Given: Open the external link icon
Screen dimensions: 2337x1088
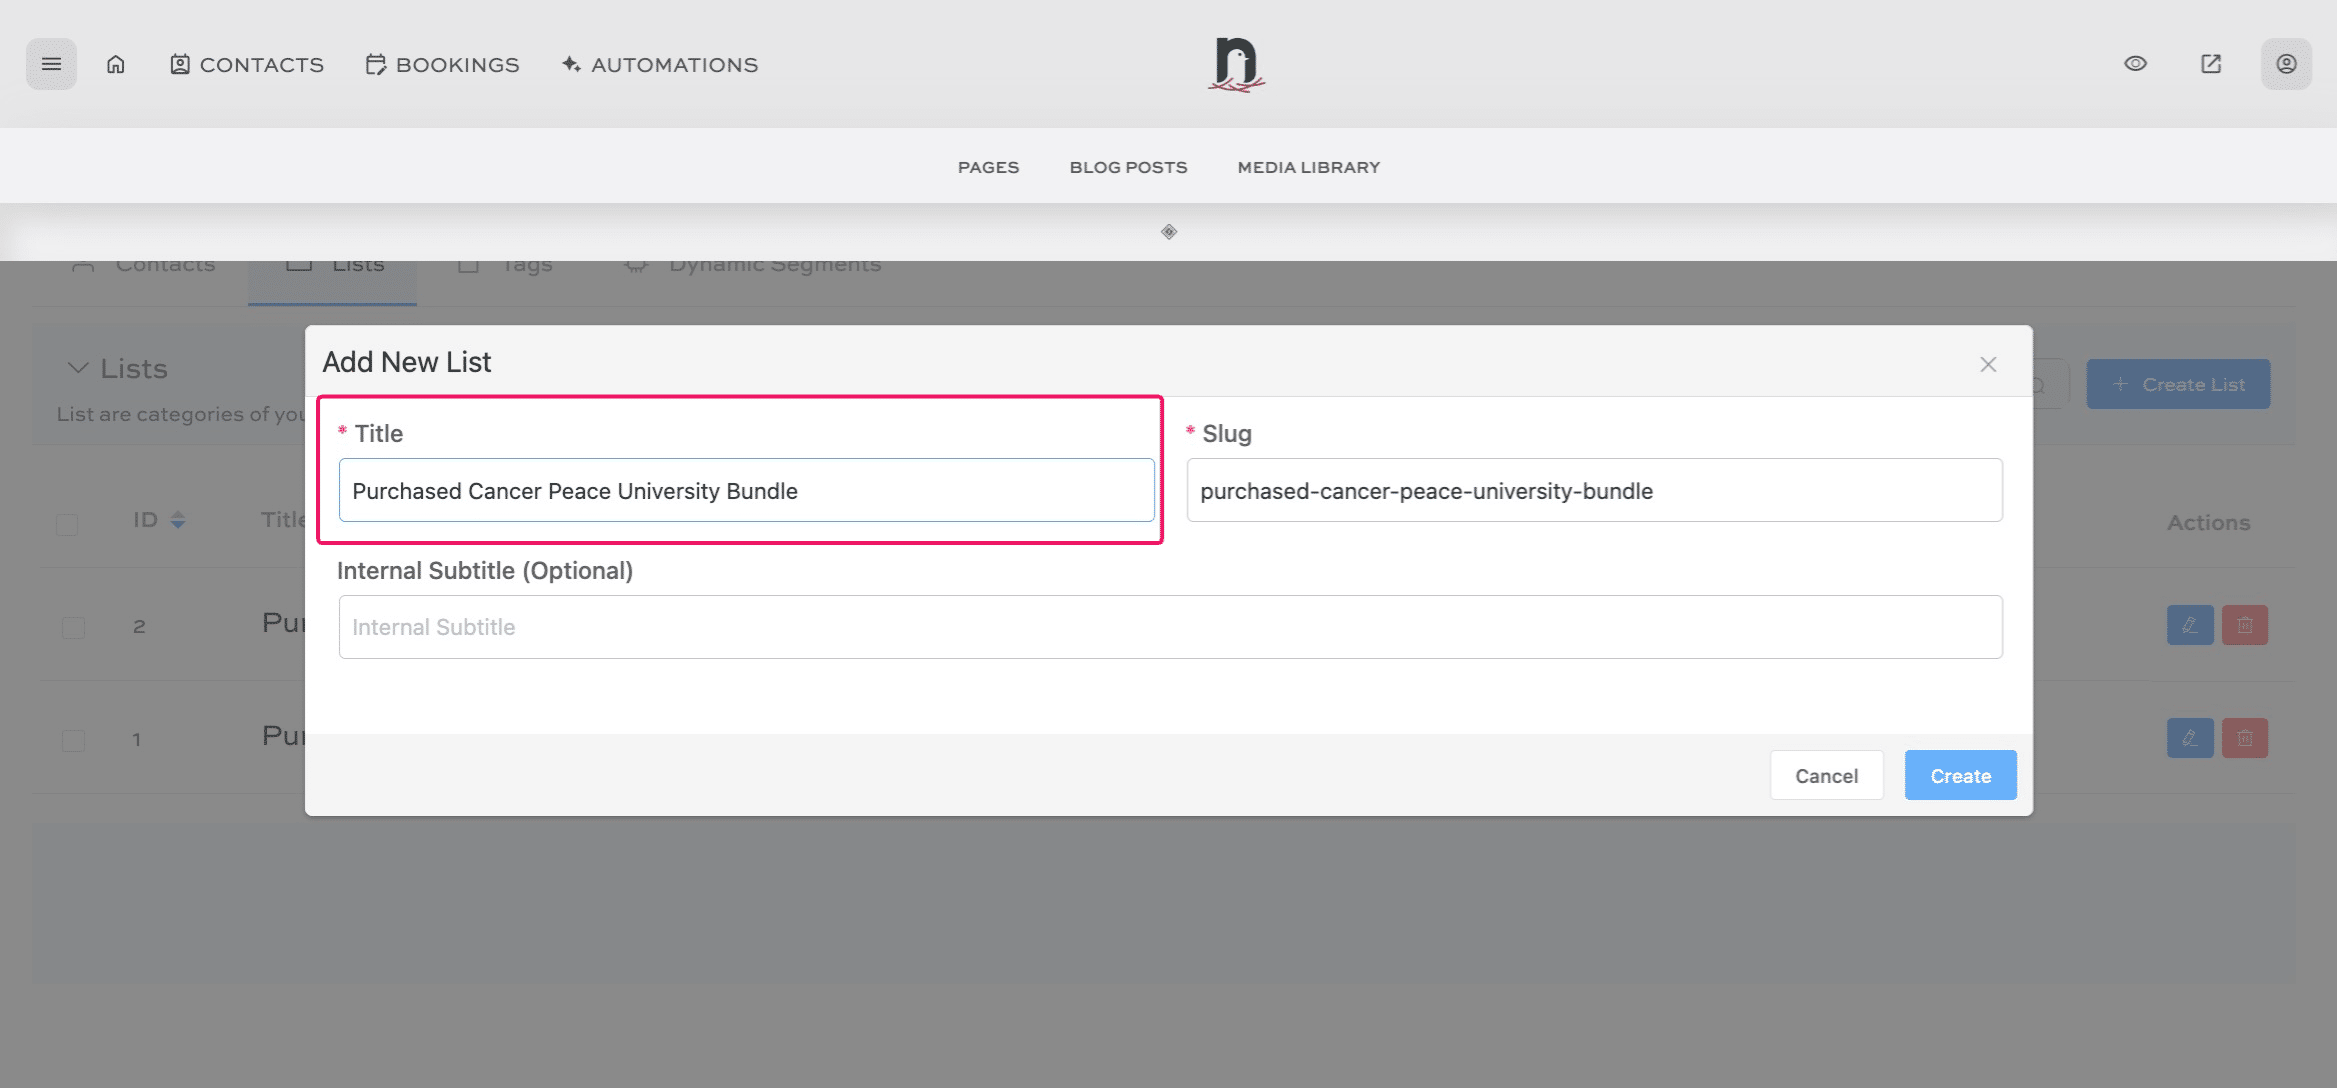Looking at the screenshot, I should point(2211,64).
